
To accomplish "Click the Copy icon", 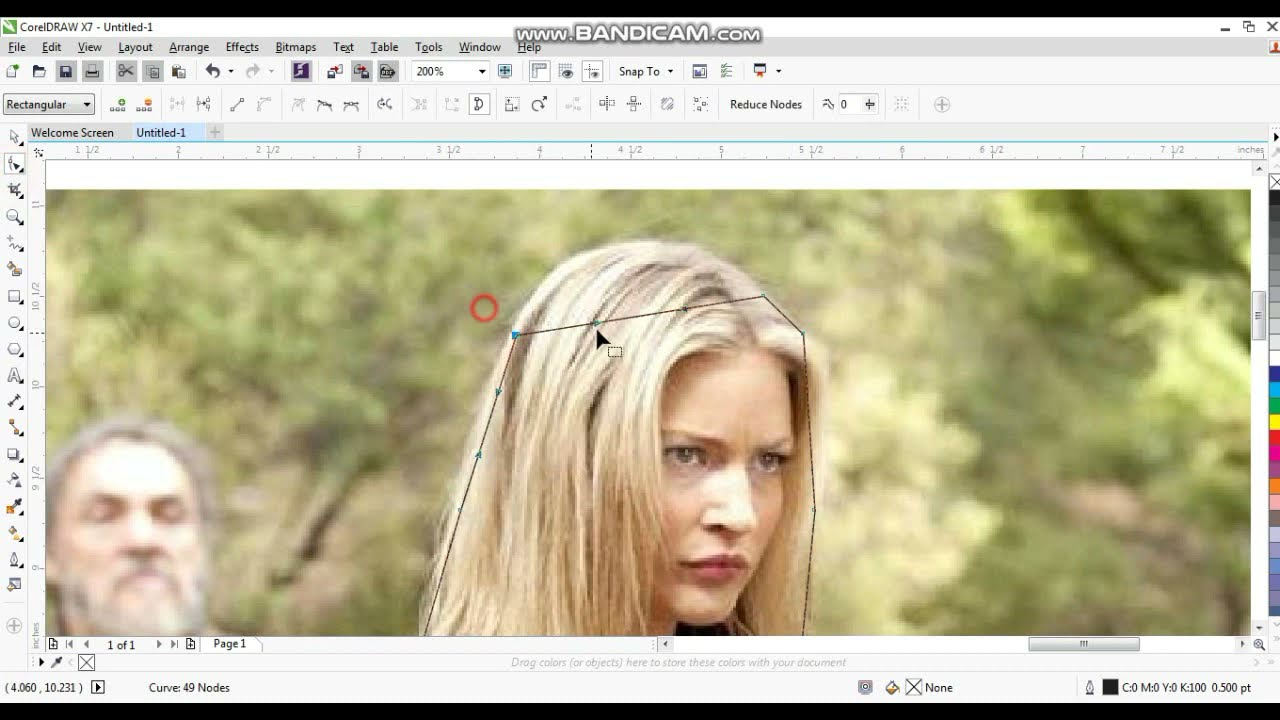I will coord(152,71).
